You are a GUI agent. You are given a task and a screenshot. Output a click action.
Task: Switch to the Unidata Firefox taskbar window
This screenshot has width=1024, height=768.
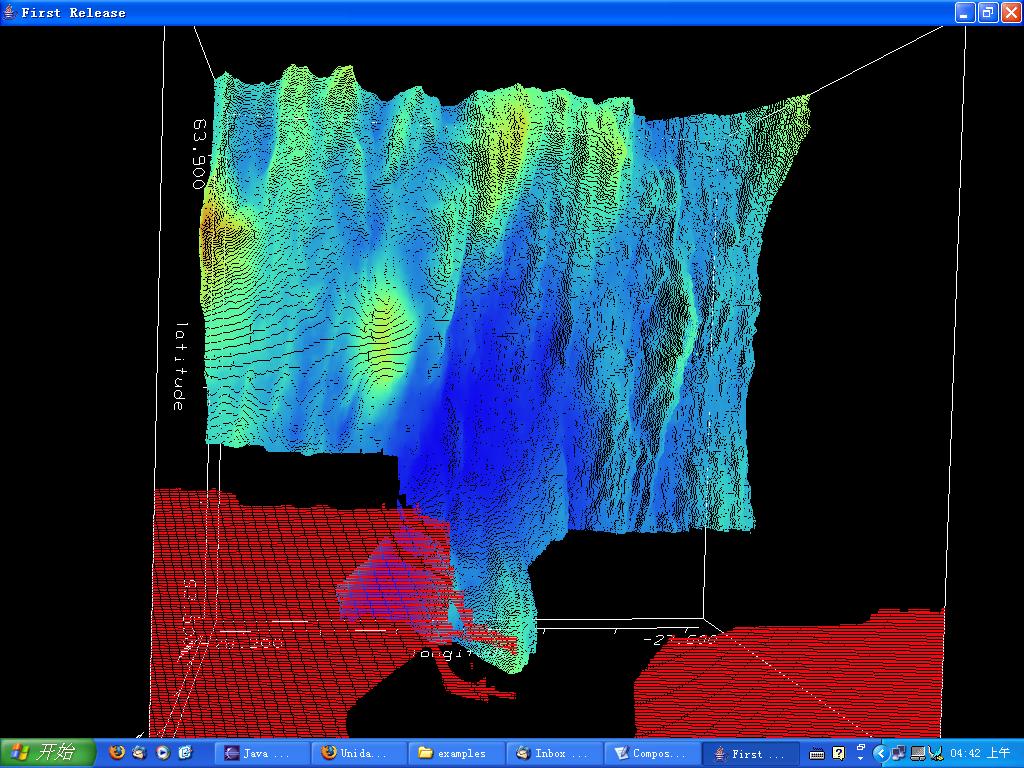click(356, 753)
